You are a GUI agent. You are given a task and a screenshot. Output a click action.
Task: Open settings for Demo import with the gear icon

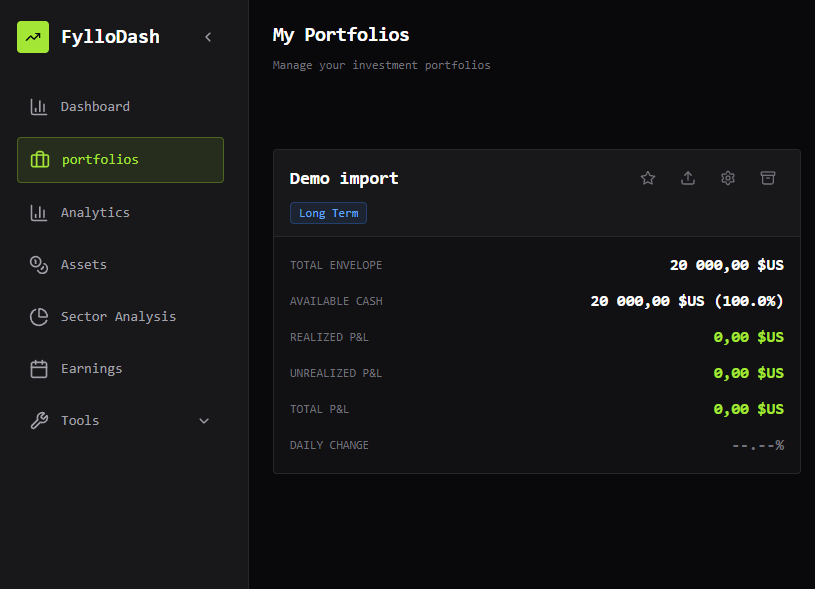coord(727,177)
